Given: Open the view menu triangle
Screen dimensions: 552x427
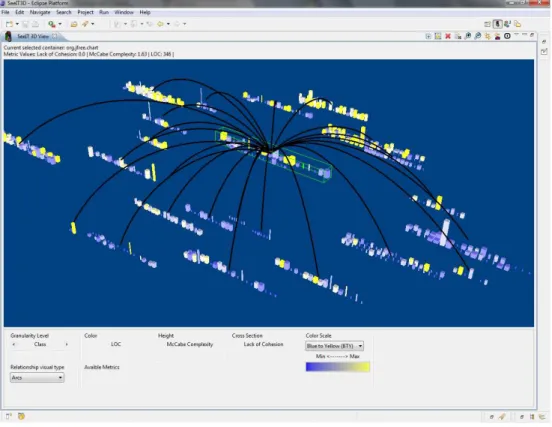Looking at the screenshot, I should 516,34.
